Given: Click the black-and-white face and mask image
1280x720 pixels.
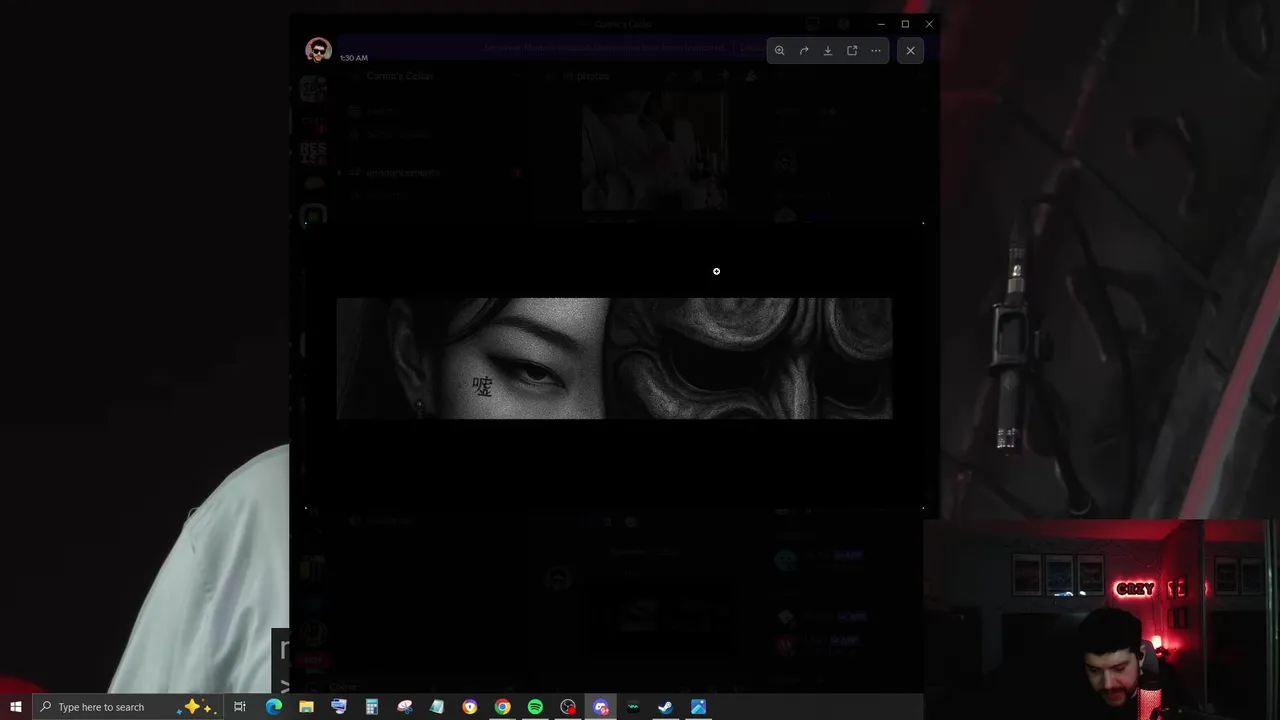Looking at the screenshot, I should (x=614, y=358).
